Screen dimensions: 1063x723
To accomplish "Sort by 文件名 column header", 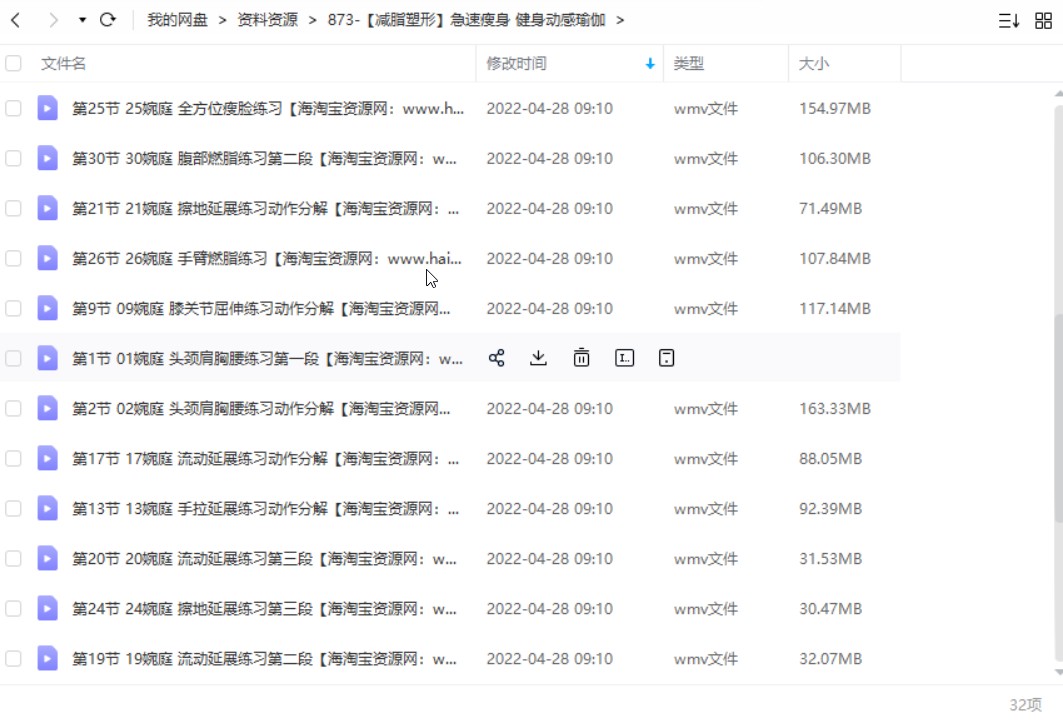I will [63, 63].
